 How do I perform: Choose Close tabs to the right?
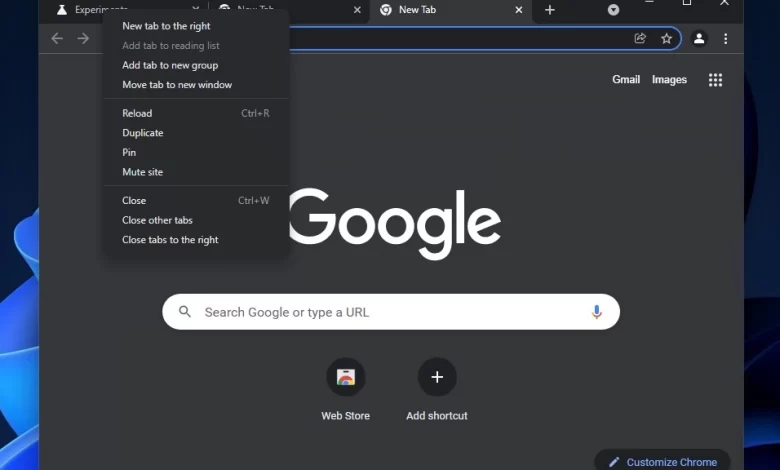[x=196, y=240]
